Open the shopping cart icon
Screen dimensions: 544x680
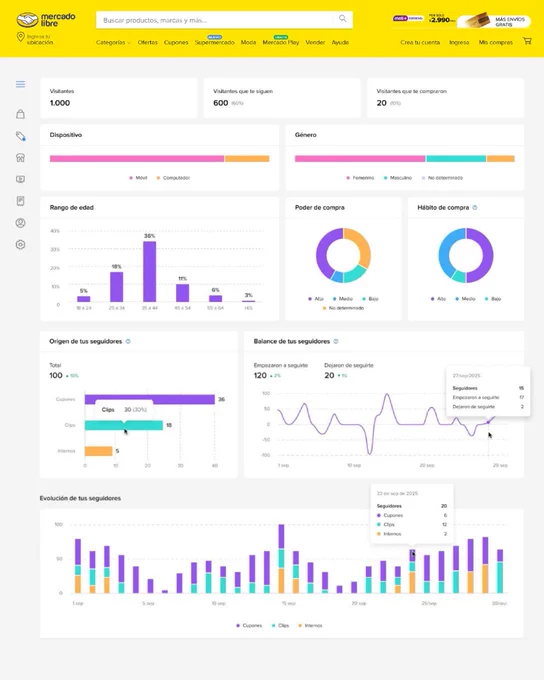[x=527, y=41]
